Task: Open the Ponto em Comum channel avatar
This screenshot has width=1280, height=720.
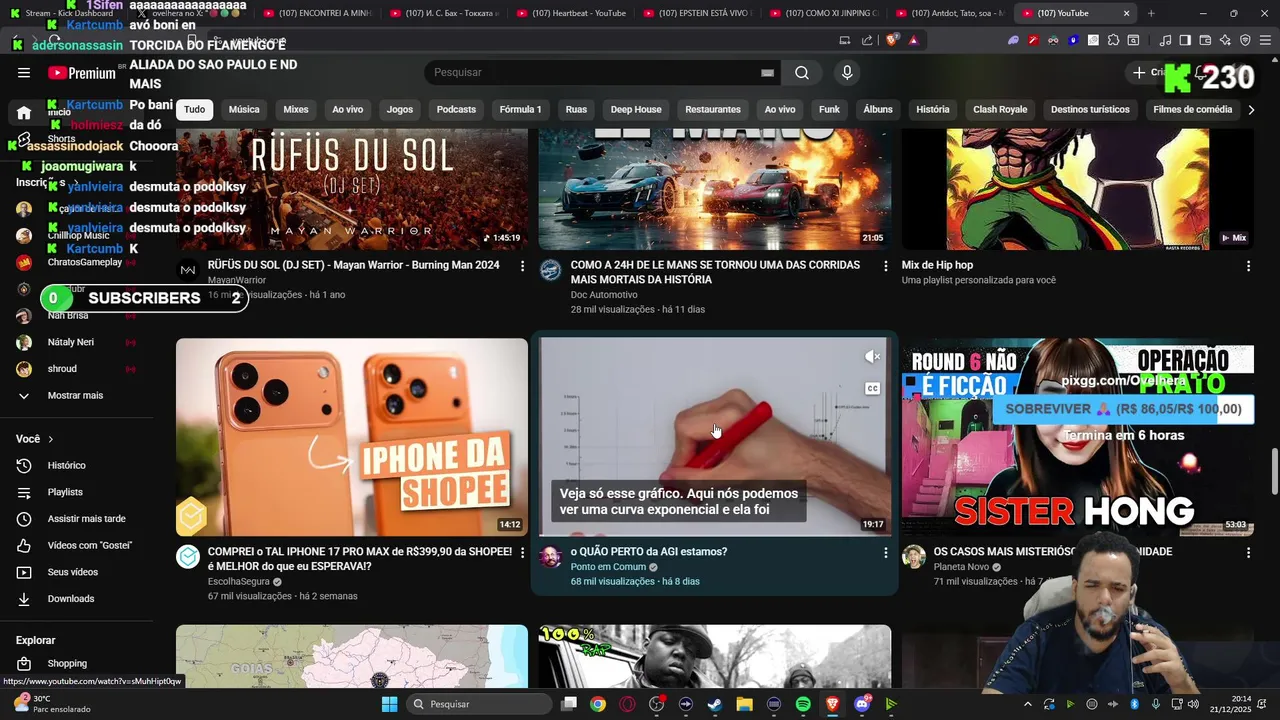Action: (550, 557)
